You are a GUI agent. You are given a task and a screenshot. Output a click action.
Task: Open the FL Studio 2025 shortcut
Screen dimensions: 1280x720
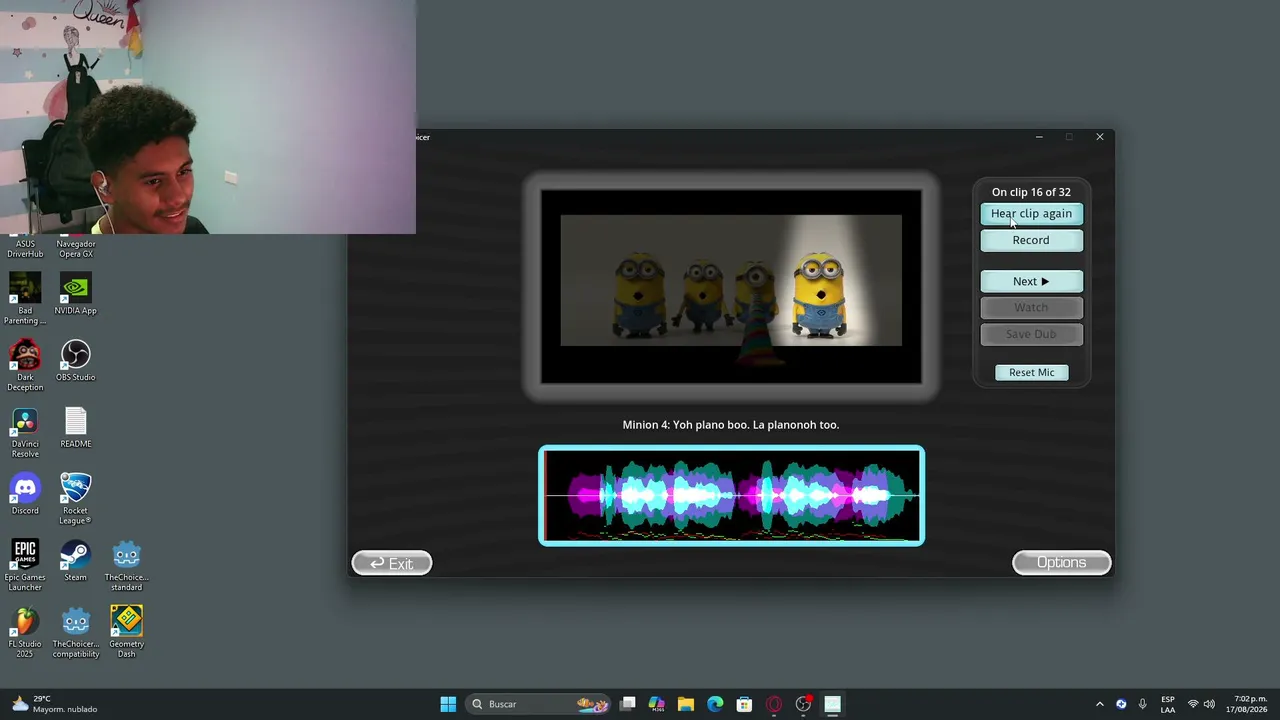tap(25, 633)
